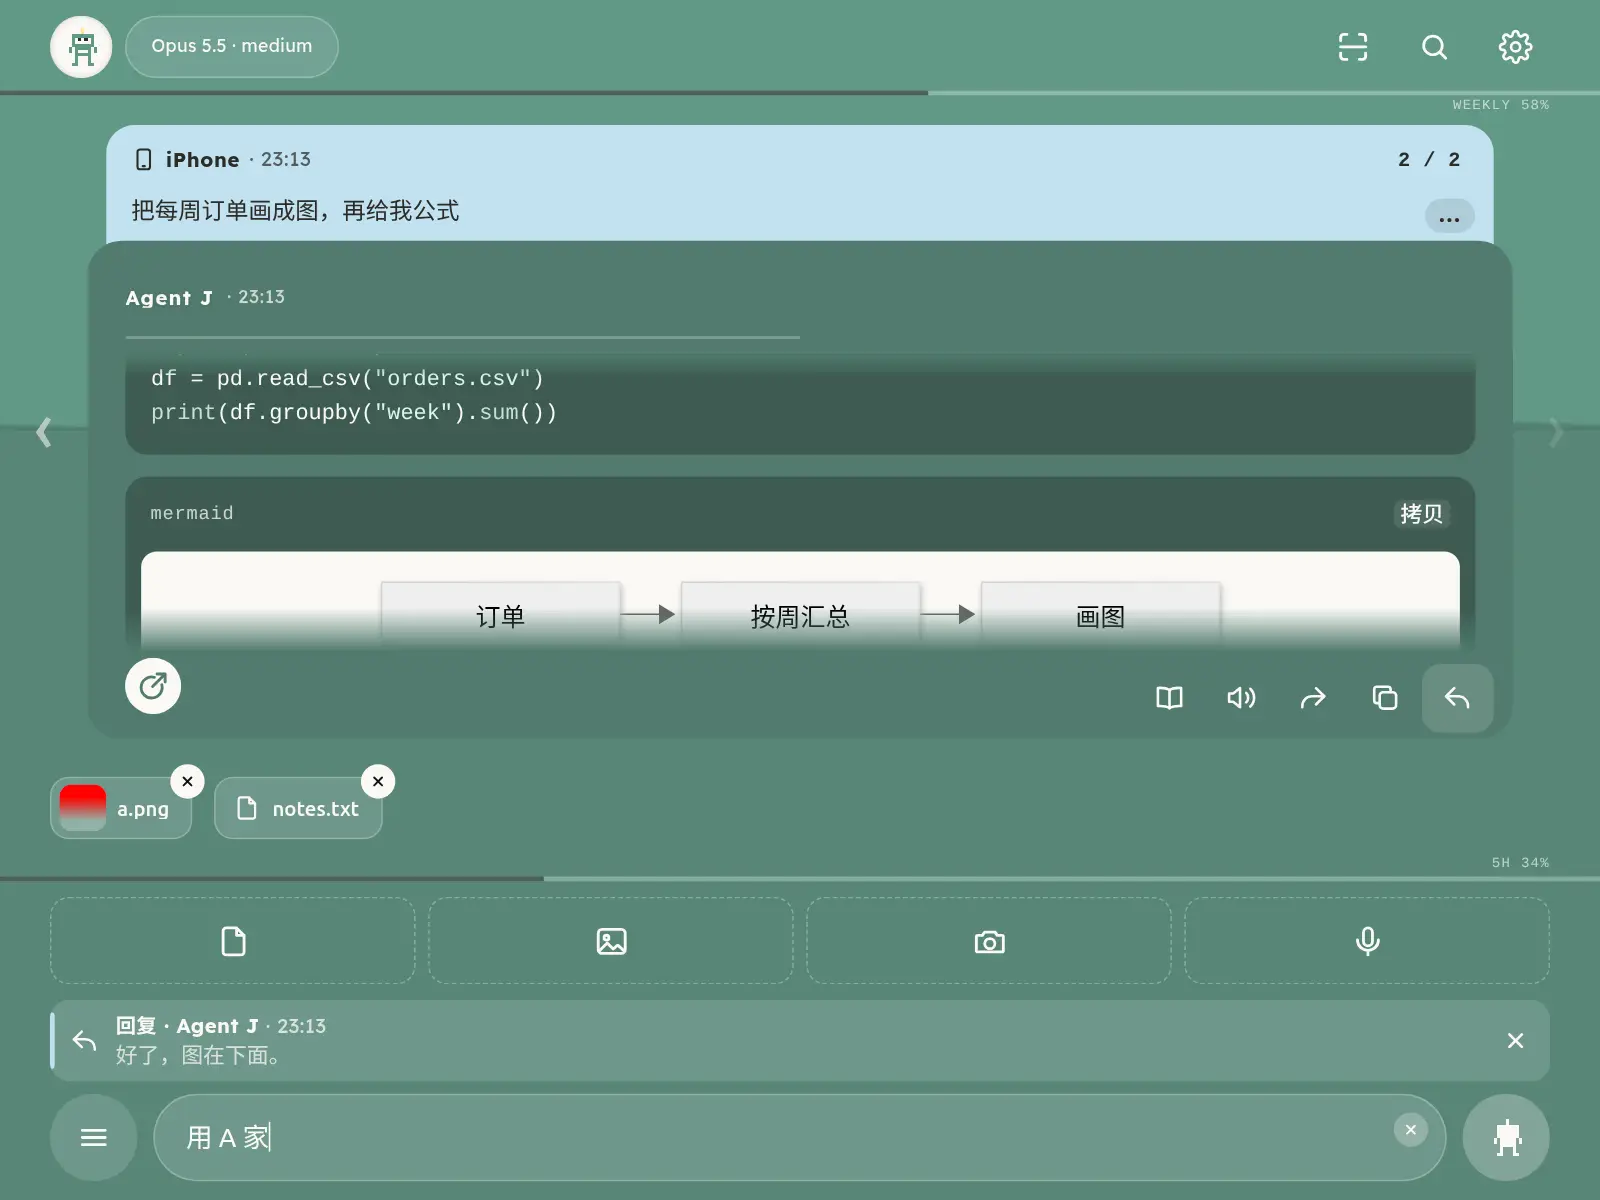Copy the Agent J response
Screen dimensions: 1600x1200
point(1385,698)
